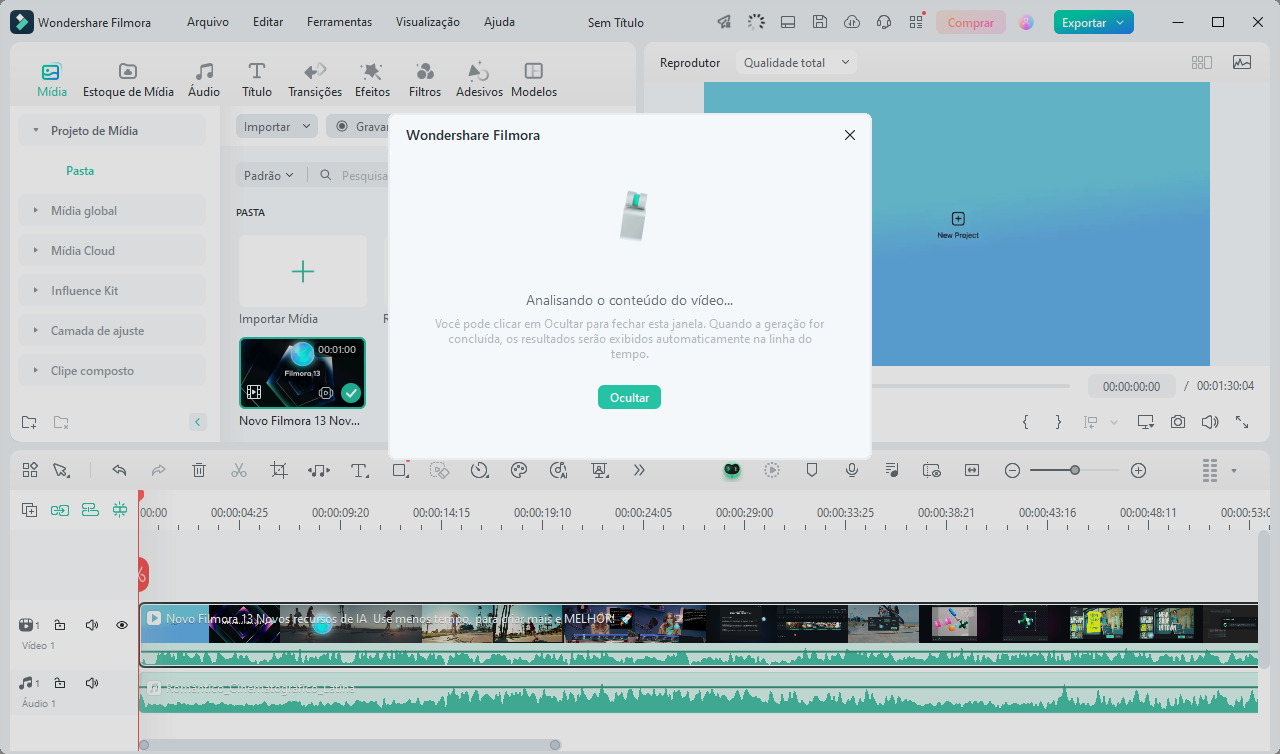Click the Exportar button
Viewport: 1280px width, 754px height.
pos(1093,22)
